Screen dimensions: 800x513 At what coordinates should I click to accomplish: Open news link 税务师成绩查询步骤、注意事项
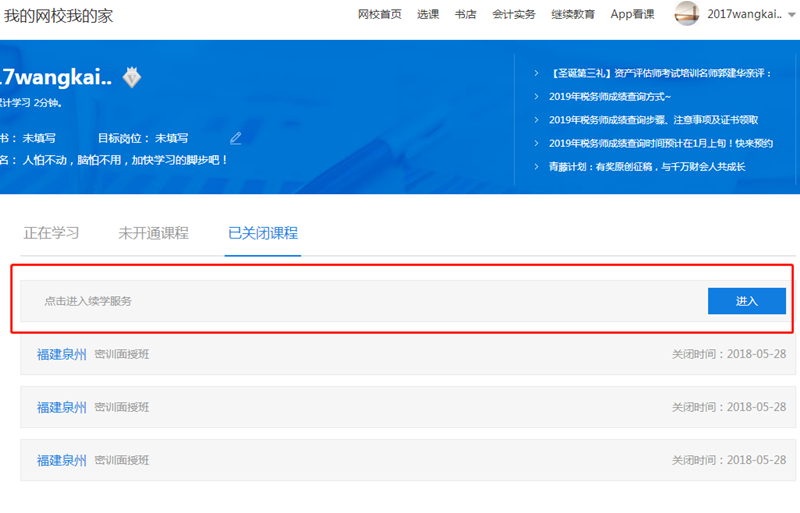(x=654, y=120)
